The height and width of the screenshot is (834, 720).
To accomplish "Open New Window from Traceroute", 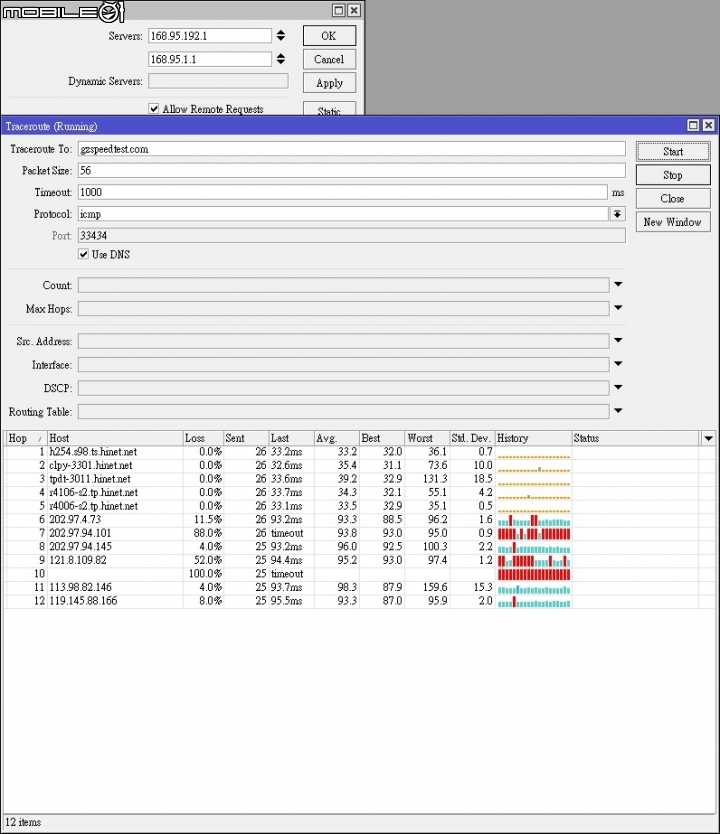I will pos(673,222).
